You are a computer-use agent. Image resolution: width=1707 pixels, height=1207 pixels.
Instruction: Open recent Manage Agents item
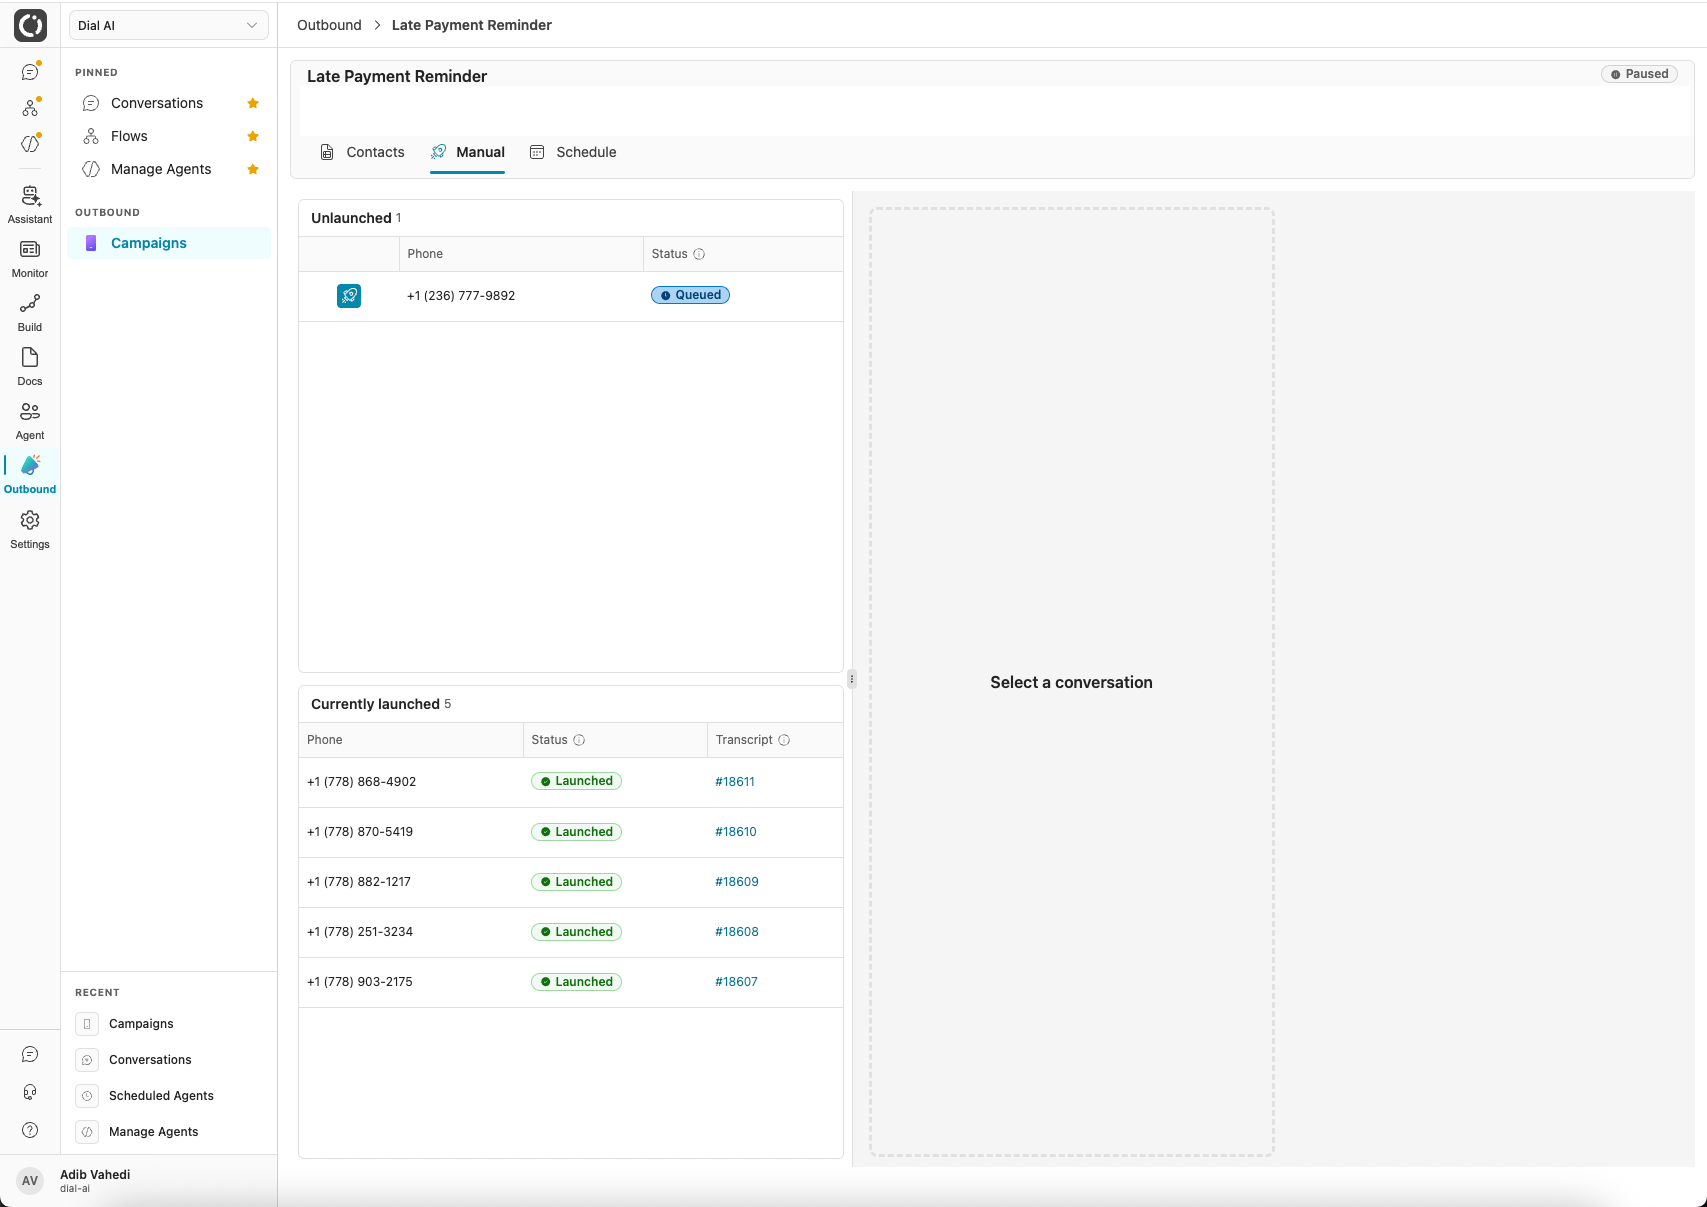(153, 1132)
